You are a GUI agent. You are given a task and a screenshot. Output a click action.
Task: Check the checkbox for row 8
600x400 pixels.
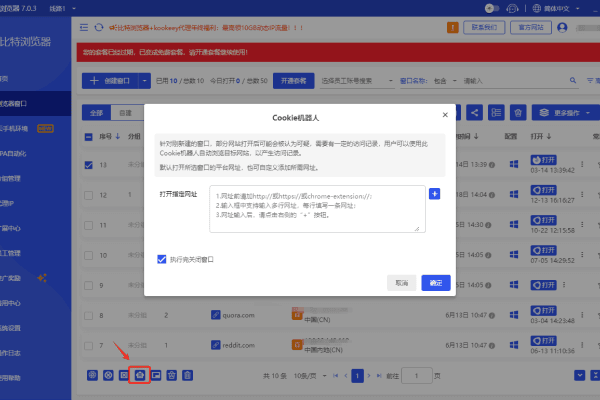tap(88, 316)
